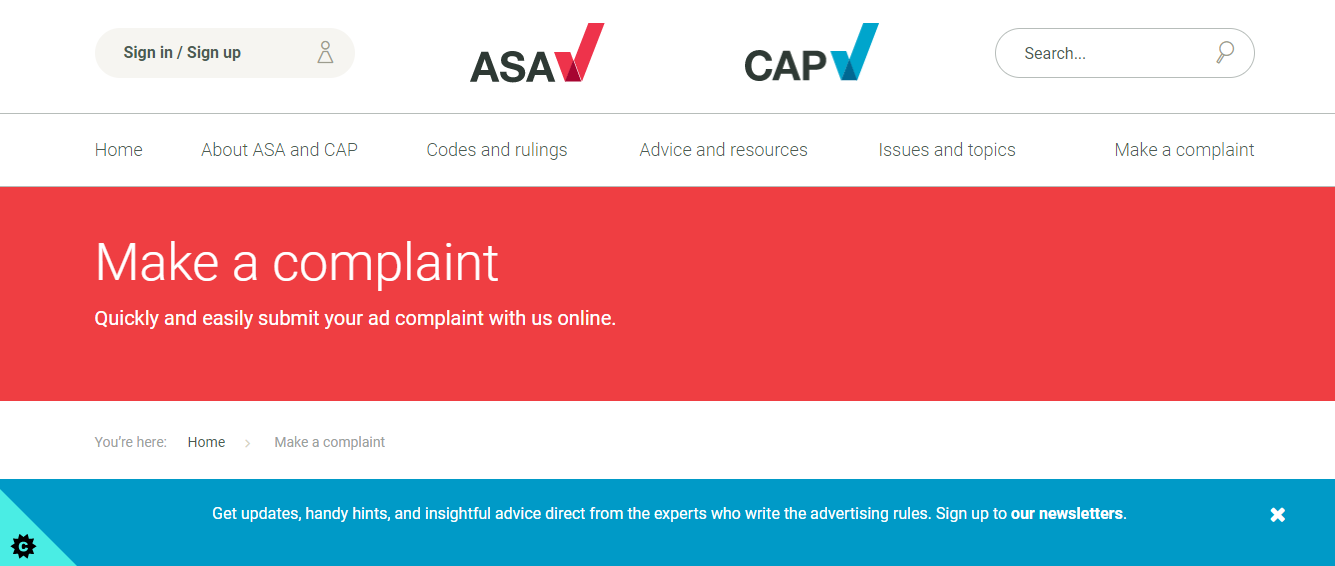Click the magnifying glass search icon
This screenshot has width=1335, height=566.
[1225, 53]
